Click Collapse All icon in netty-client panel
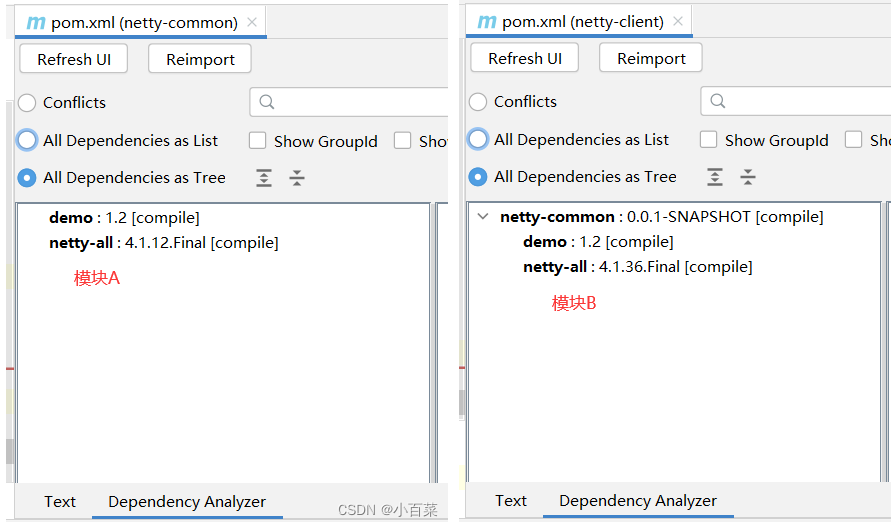892x522 pixels. pyautogui.click(x=748, y=177)
